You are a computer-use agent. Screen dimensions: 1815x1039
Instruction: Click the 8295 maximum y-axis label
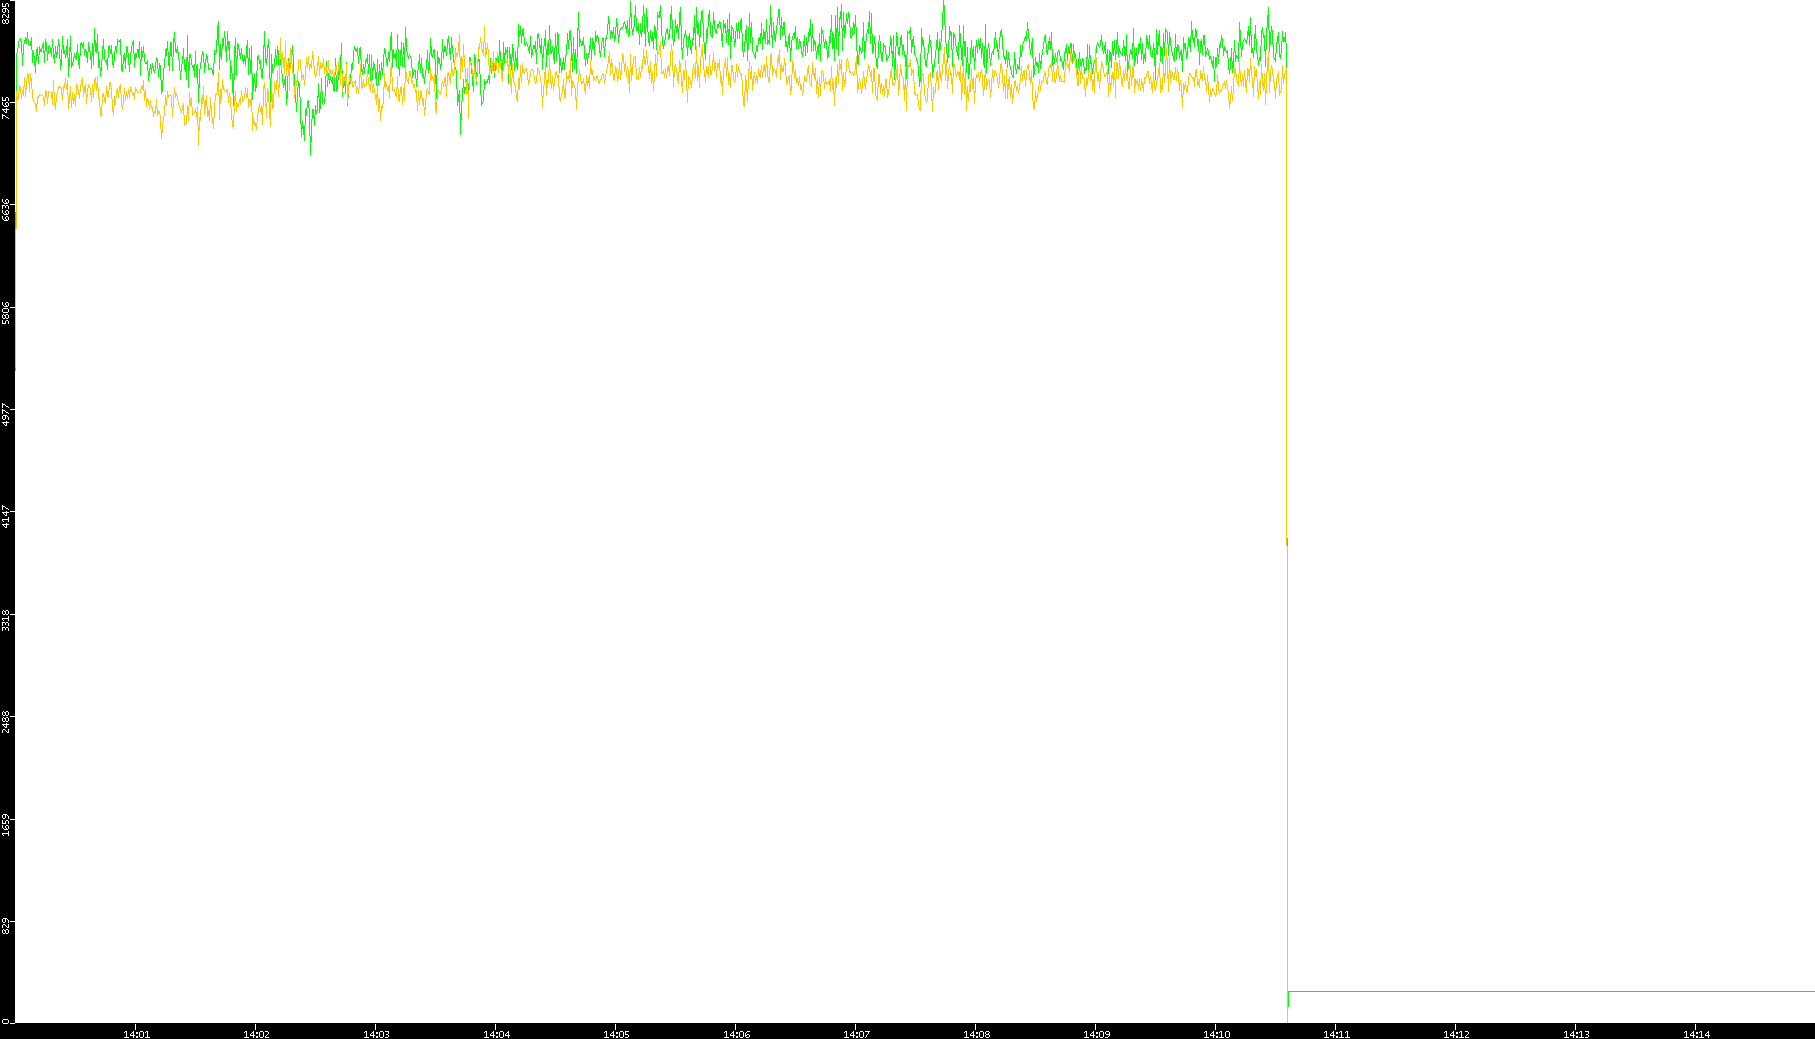click(x=7, y=13)
